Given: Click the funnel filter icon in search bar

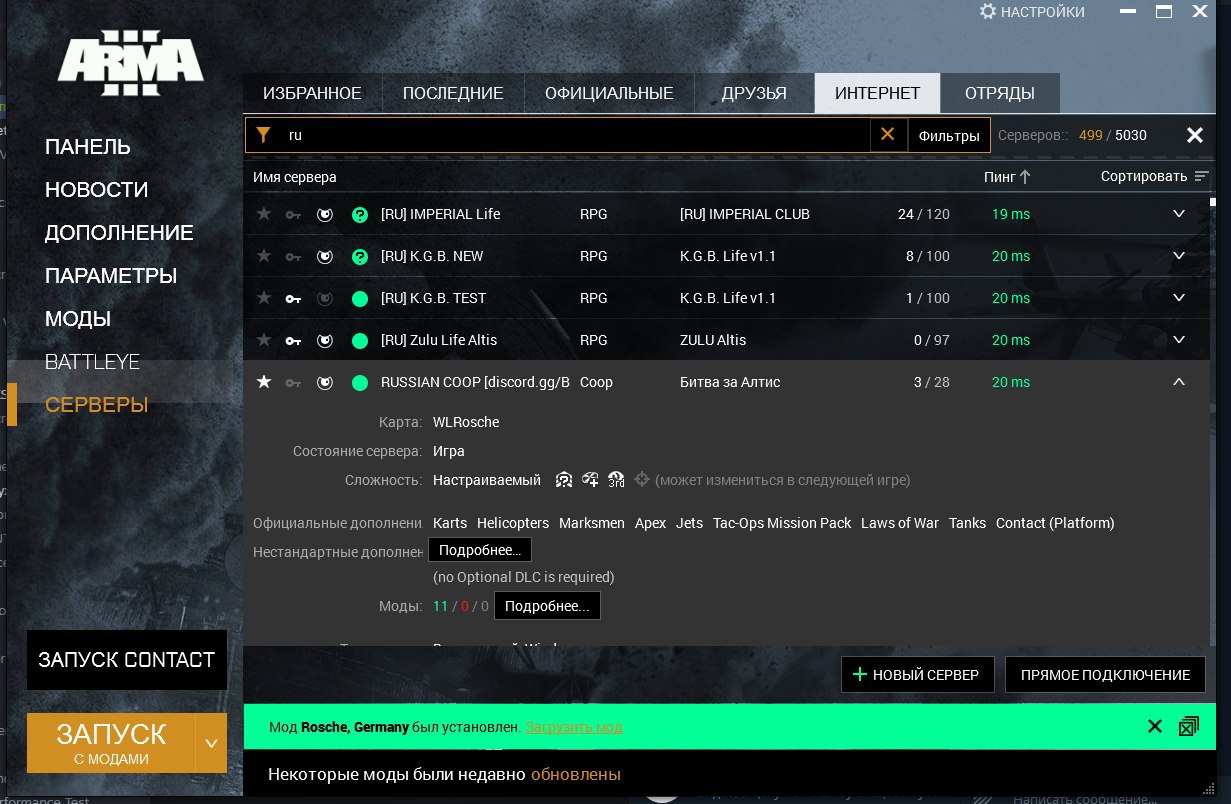Looking at the screenshot, I should (x=263, y=135).
